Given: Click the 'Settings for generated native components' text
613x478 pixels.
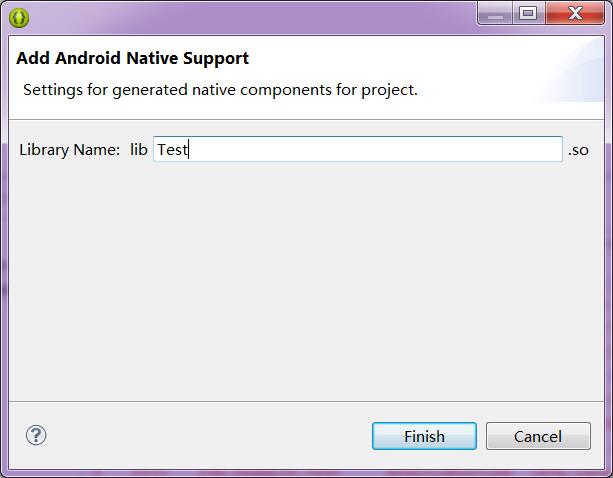Looking at the screenshot, I should pyautogui.click(x=220, y=90).
